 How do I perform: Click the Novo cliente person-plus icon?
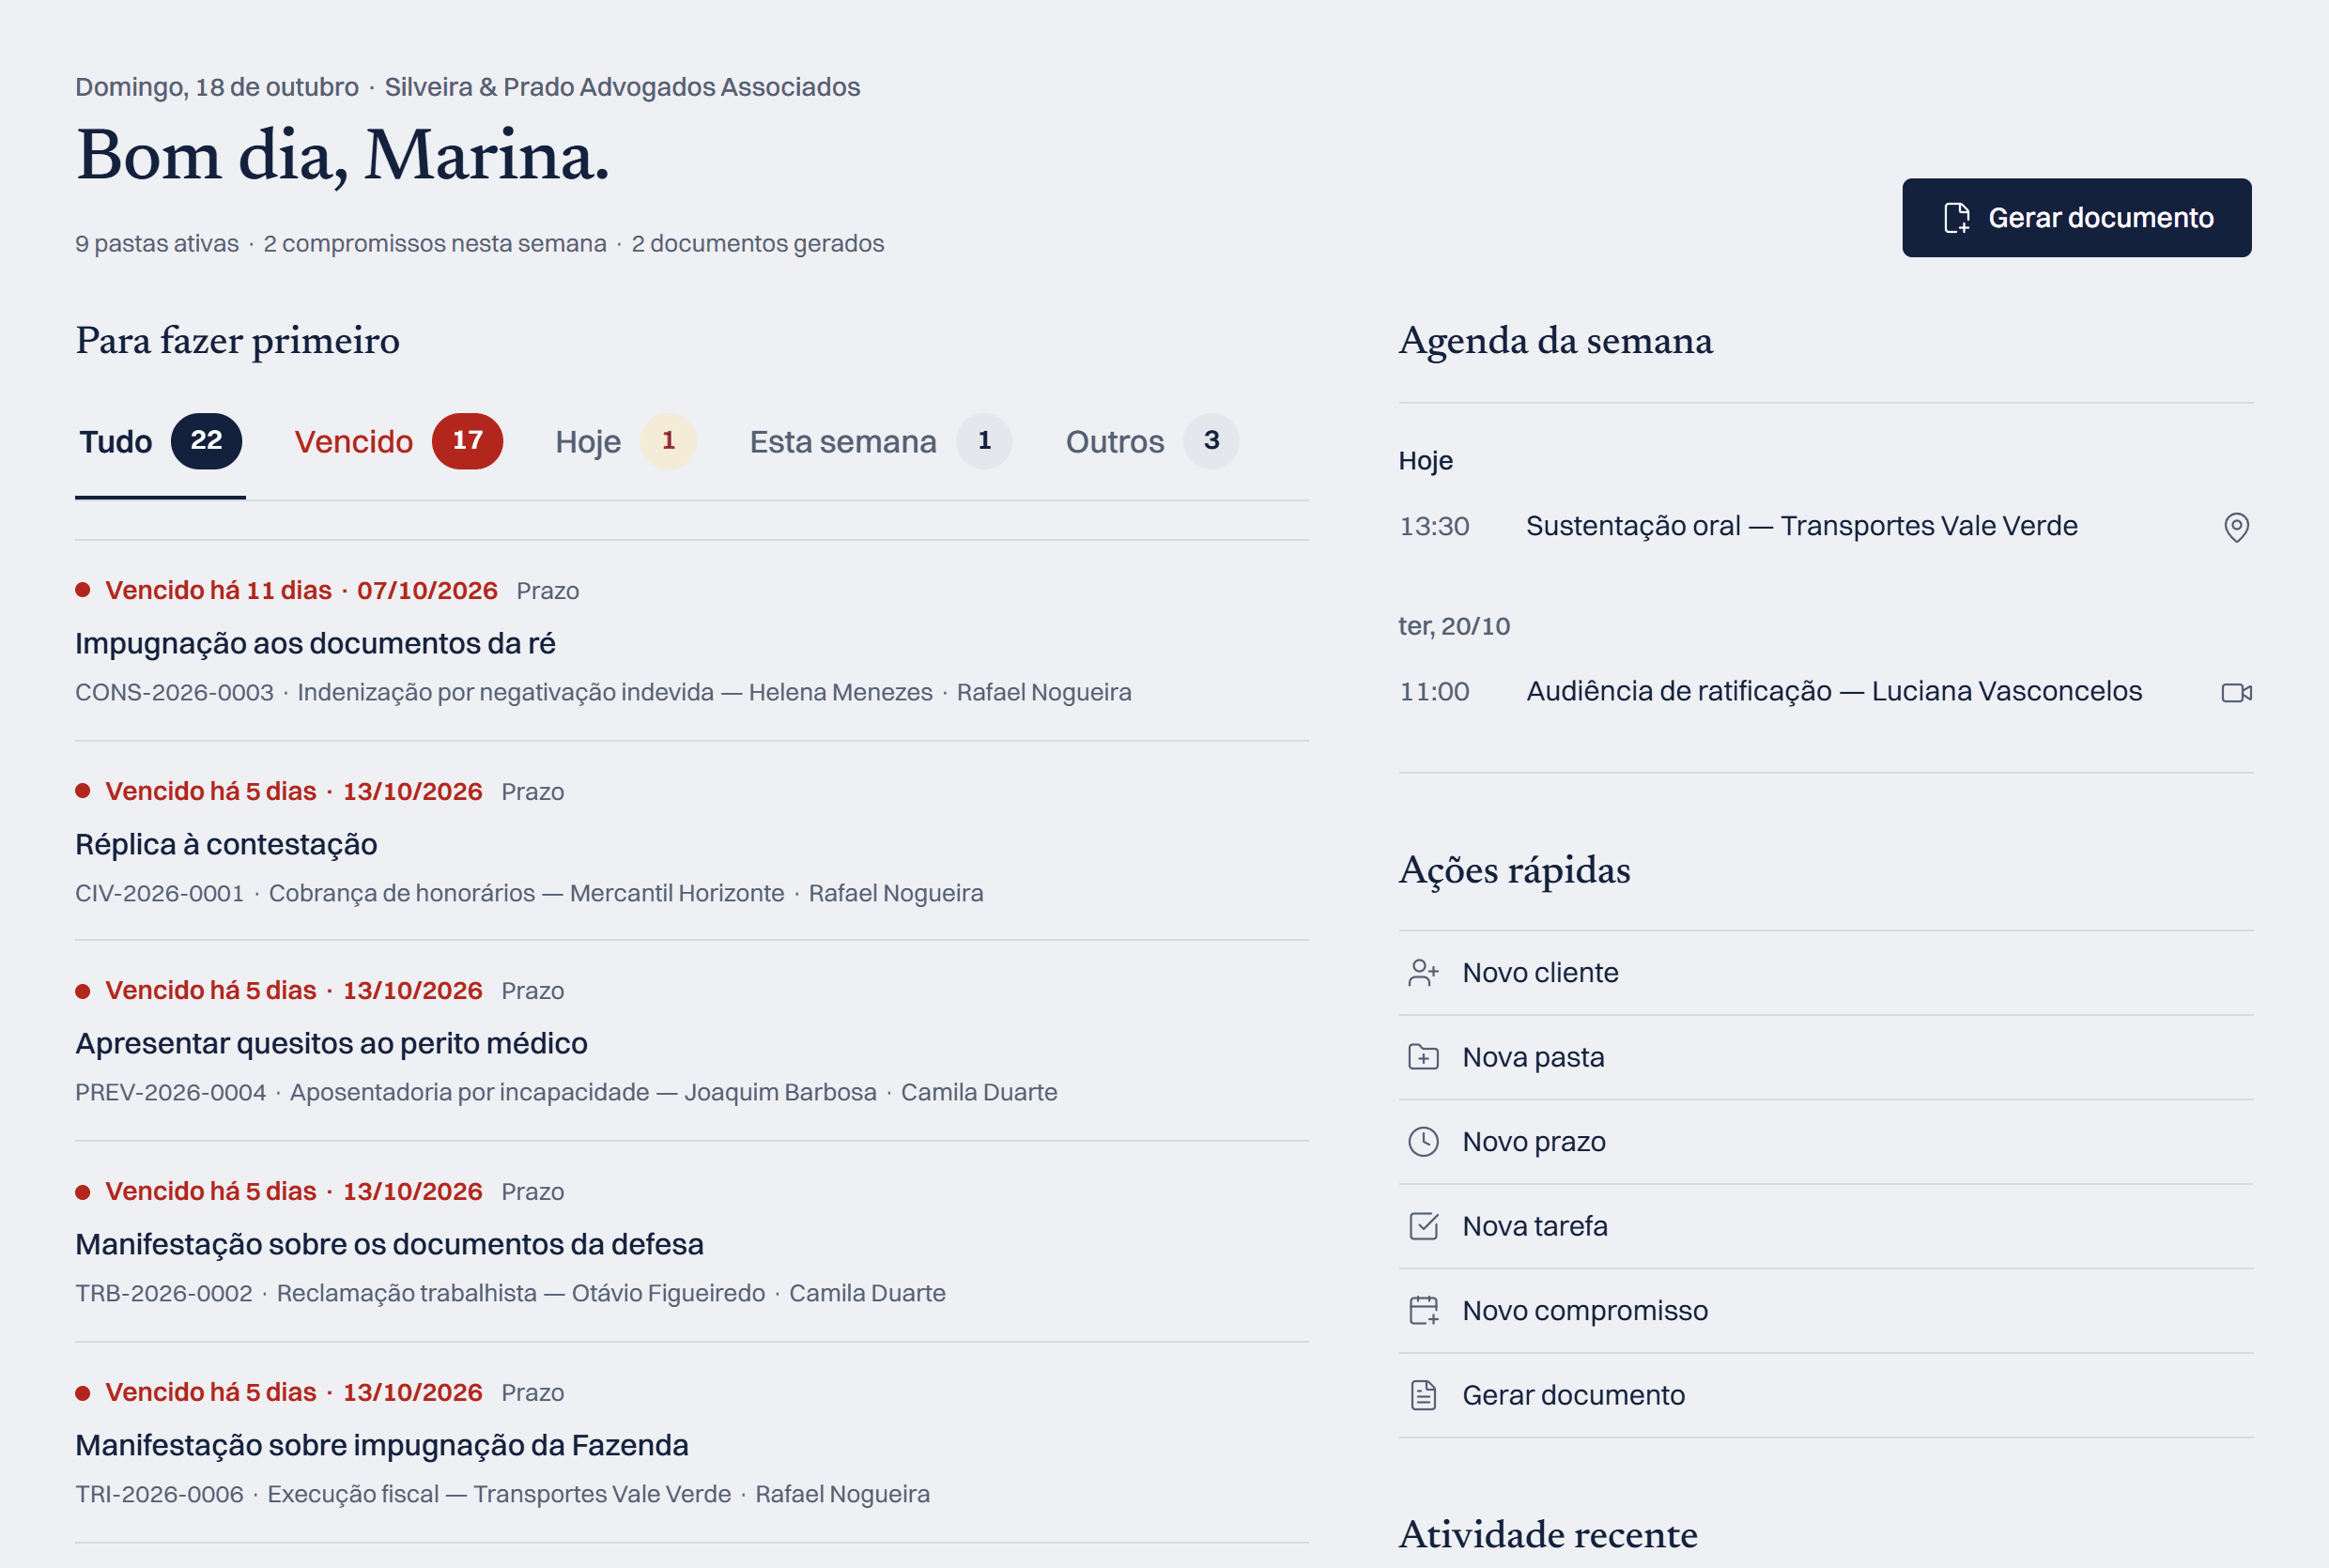[x=1423, y=973]
